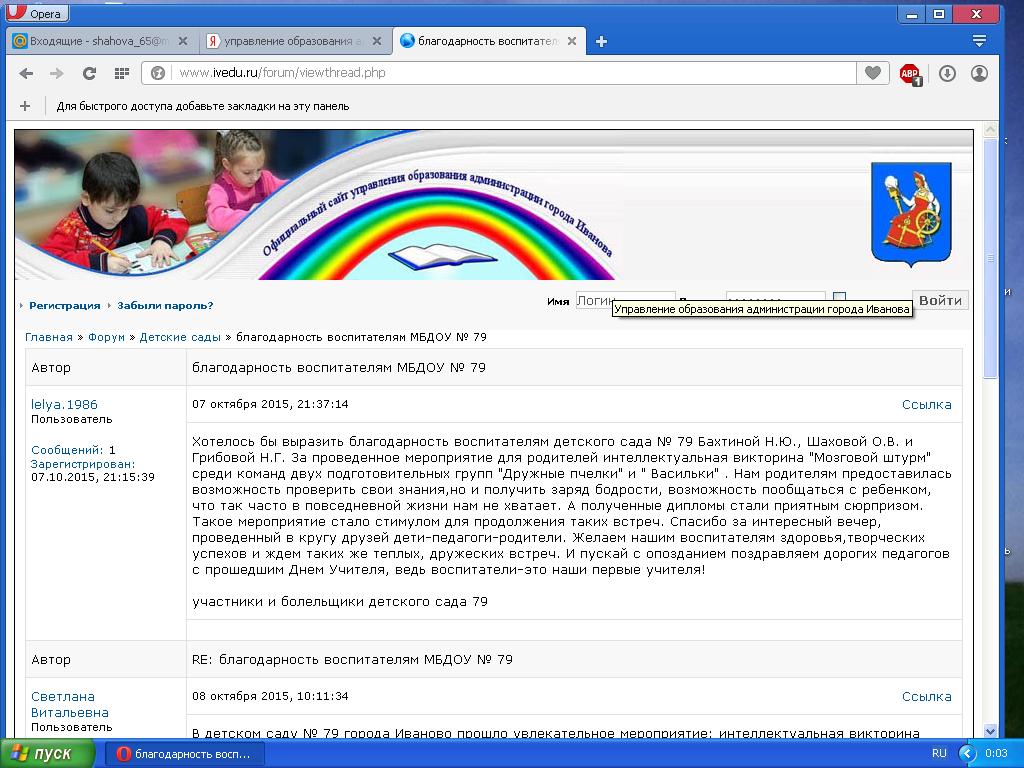Click the site info globe icon

pyautogui.click(x=157, y=73)
